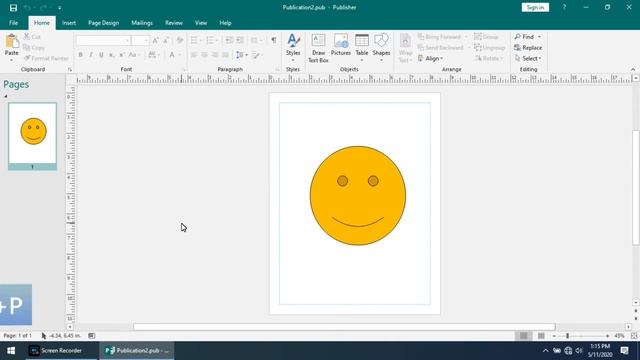640x360 pixels.
Task: Click the zoom slider handle
Action: coord(567,336)
